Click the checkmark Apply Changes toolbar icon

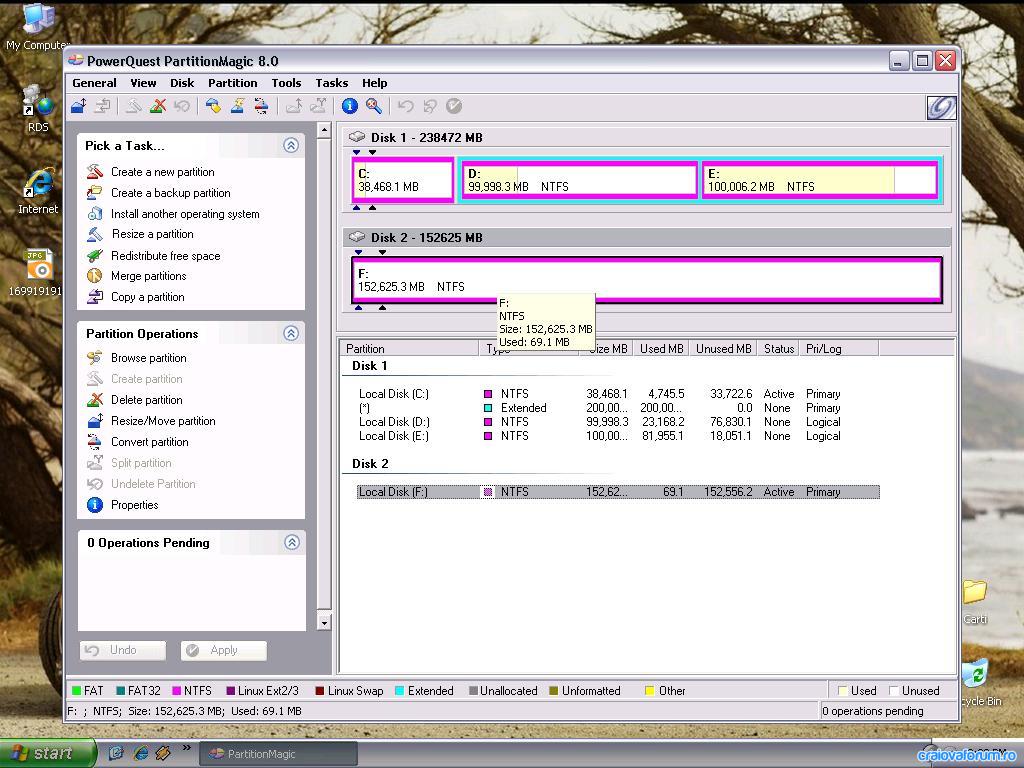(454, 106)
